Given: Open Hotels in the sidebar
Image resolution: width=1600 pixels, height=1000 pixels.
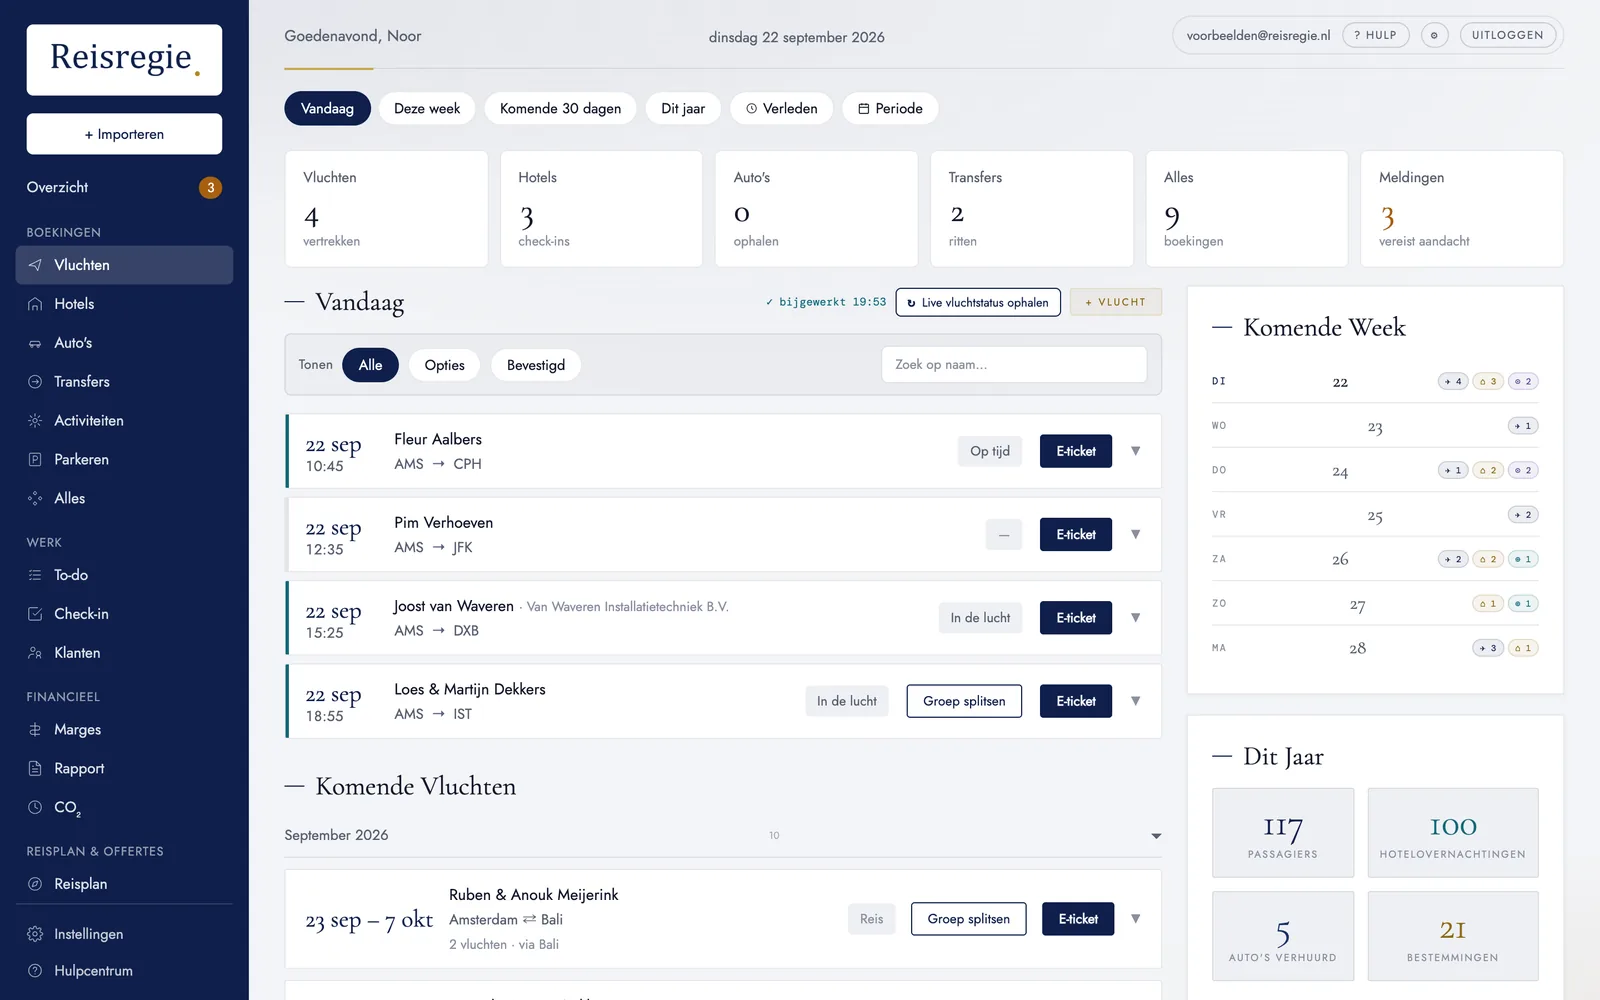Looking at the screenshot, I should pos(124,304).
